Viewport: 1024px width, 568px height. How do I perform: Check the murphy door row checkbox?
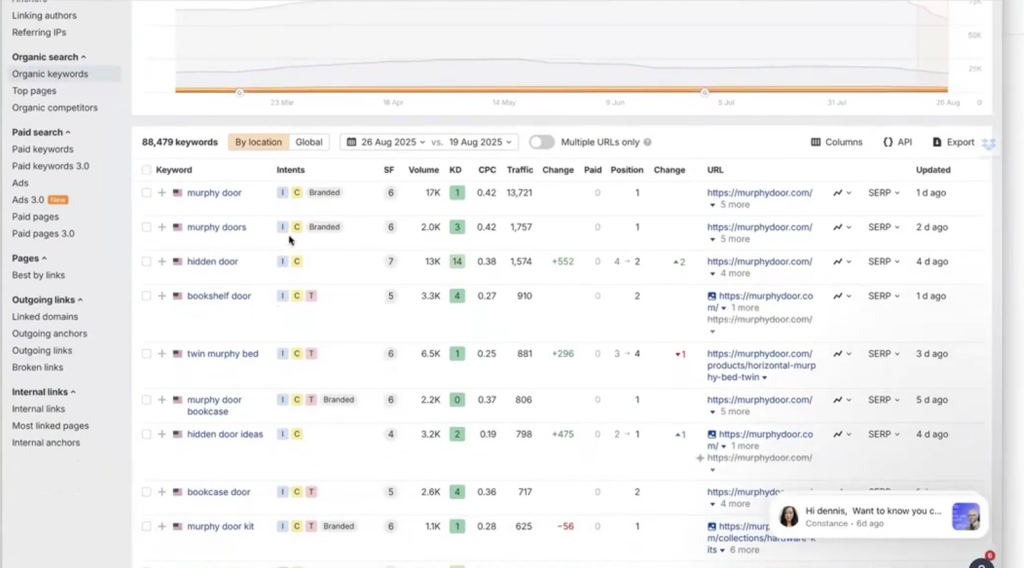tap(146, 193)
